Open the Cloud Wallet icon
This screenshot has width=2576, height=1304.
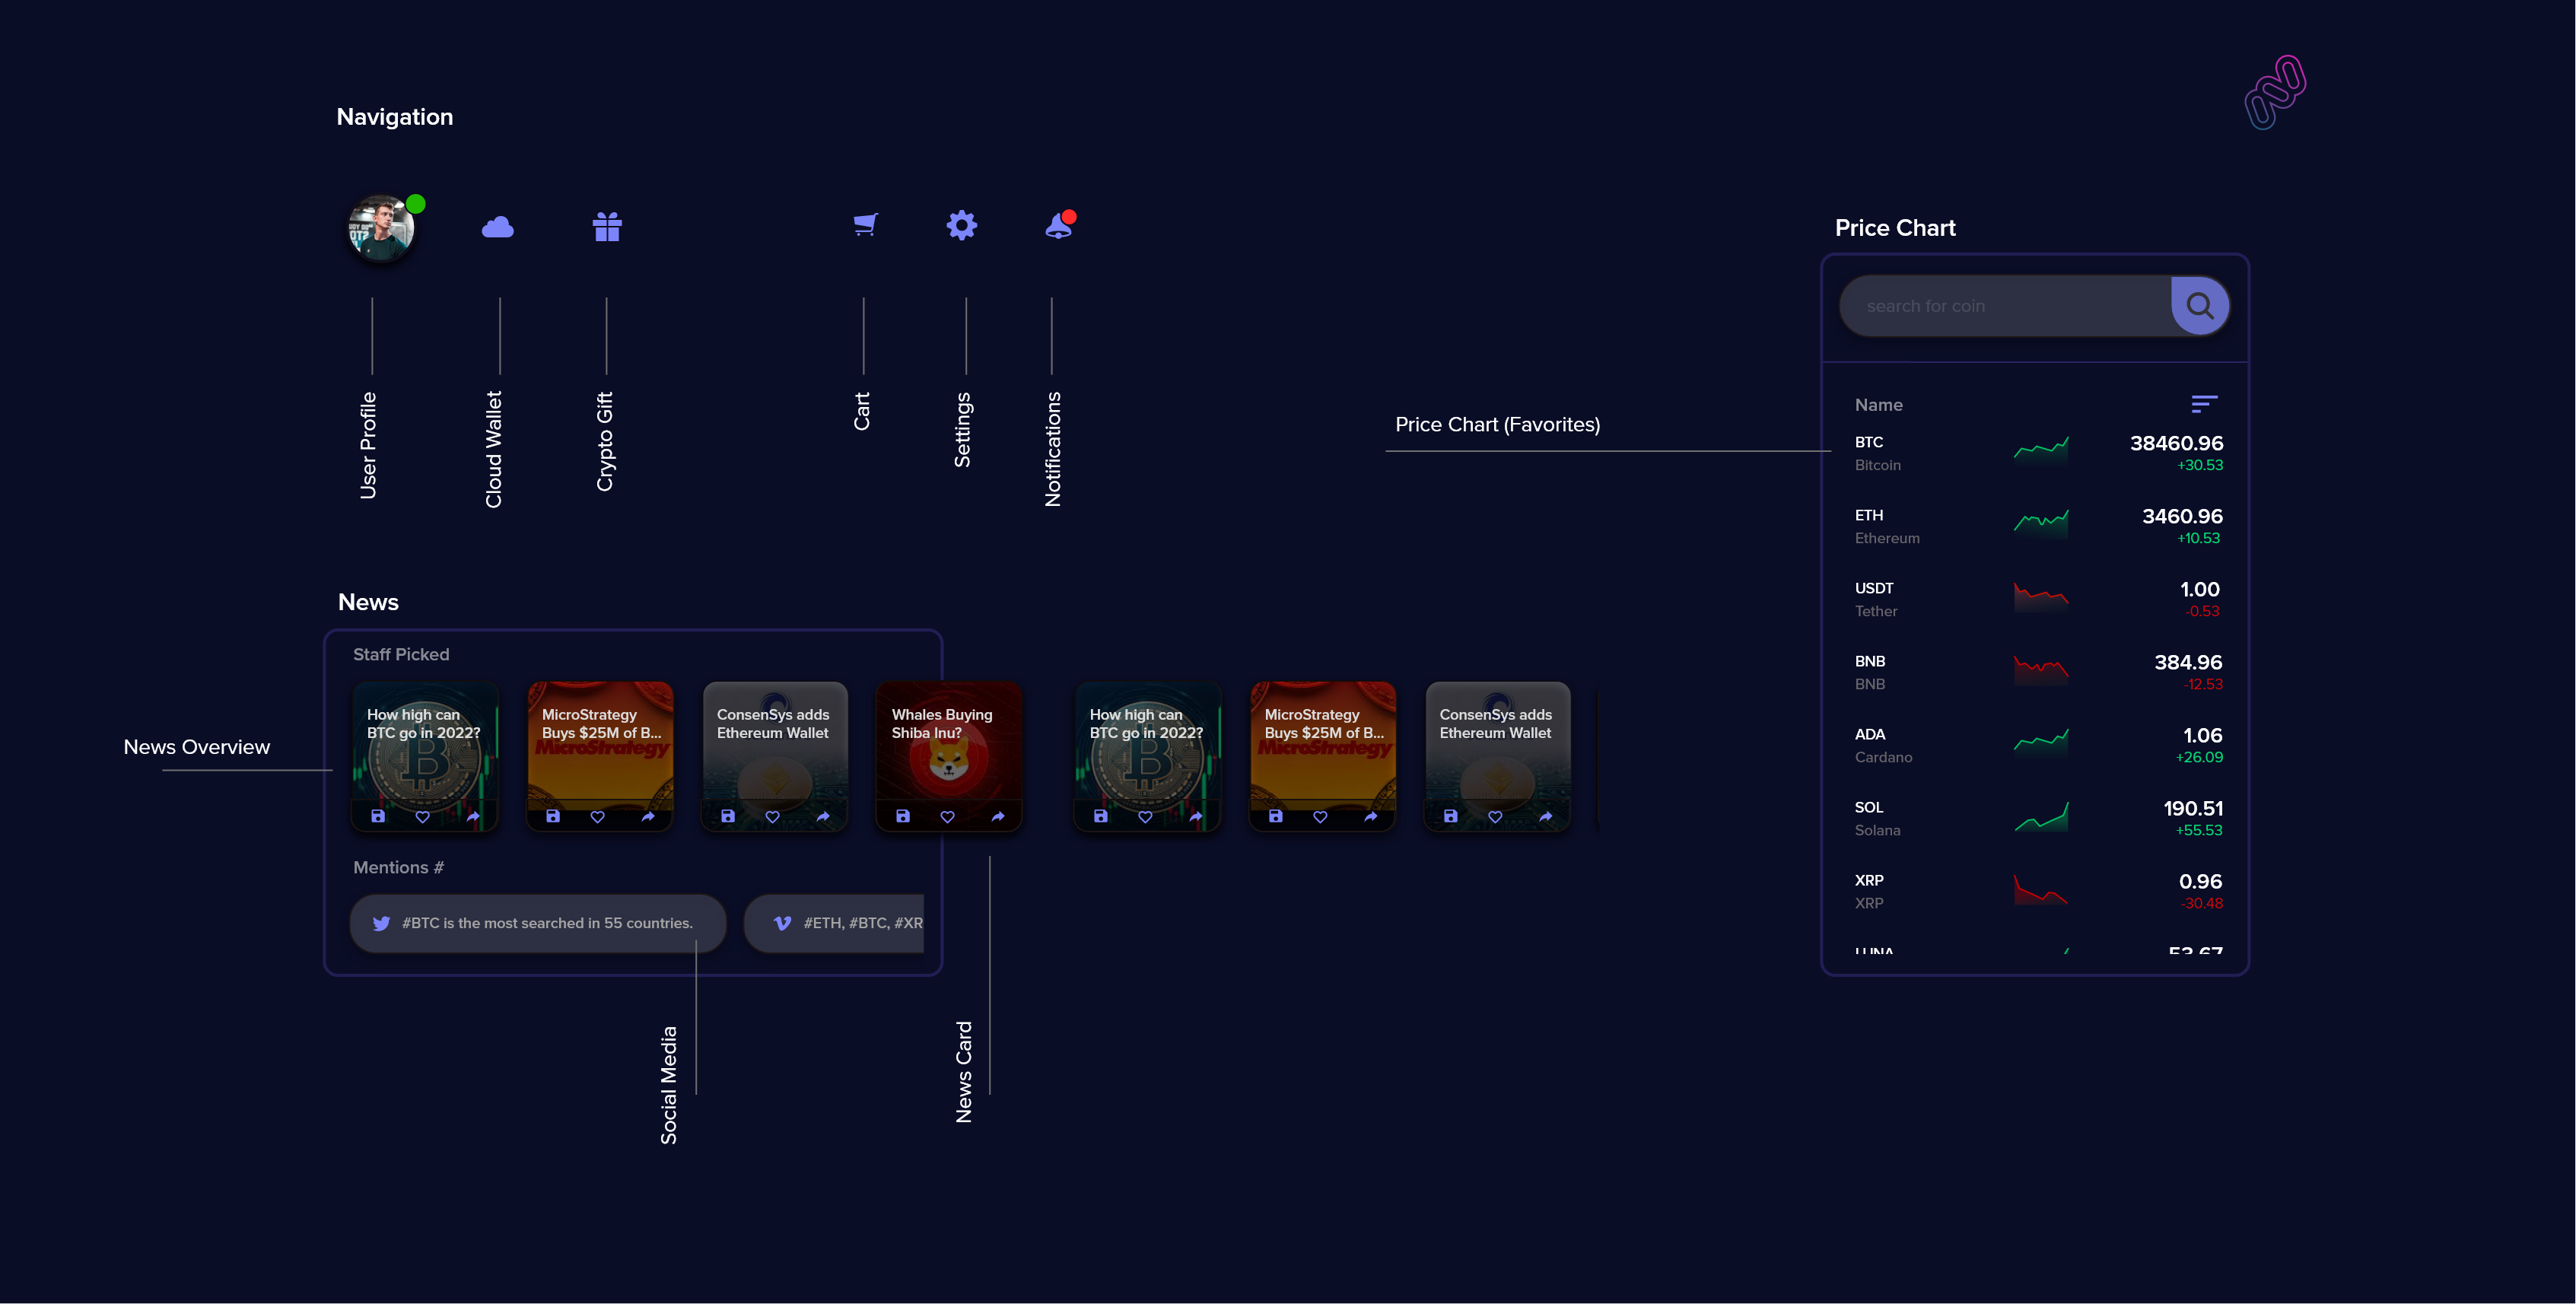(497, 228)
